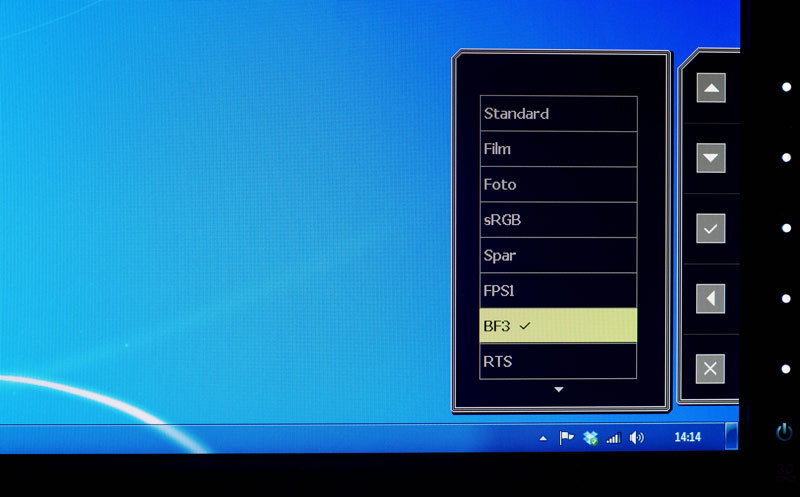This screenshot has width=800, height=497.
Task: Click the Show desktop taskbar button
Action: 731,436
